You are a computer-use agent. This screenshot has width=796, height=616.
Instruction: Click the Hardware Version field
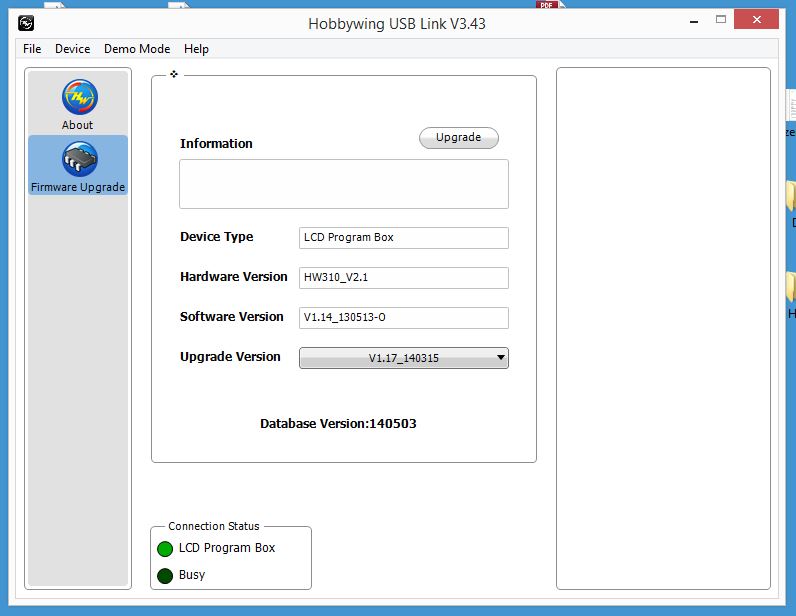click(404, 278)
